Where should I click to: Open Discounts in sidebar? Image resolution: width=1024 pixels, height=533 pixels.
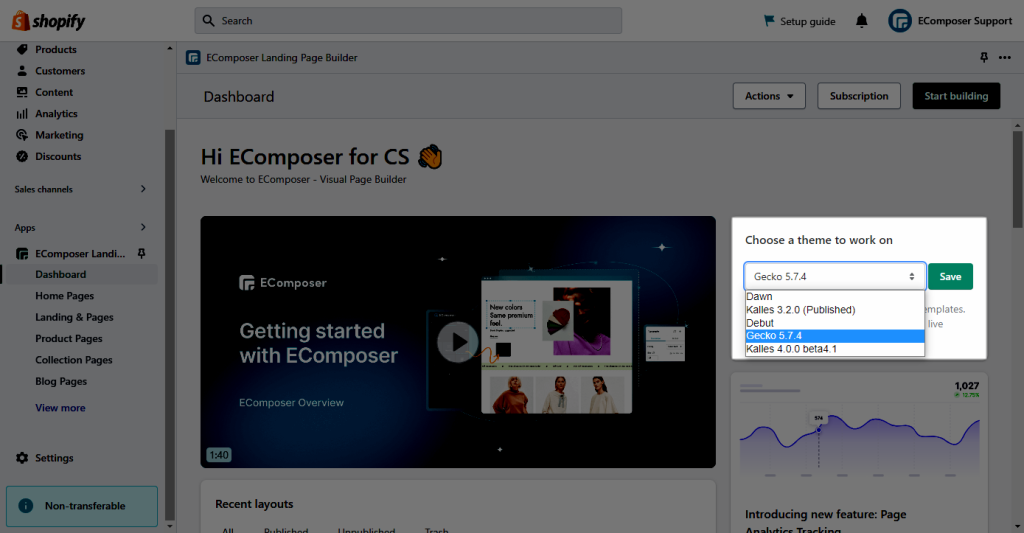[57, 157]
